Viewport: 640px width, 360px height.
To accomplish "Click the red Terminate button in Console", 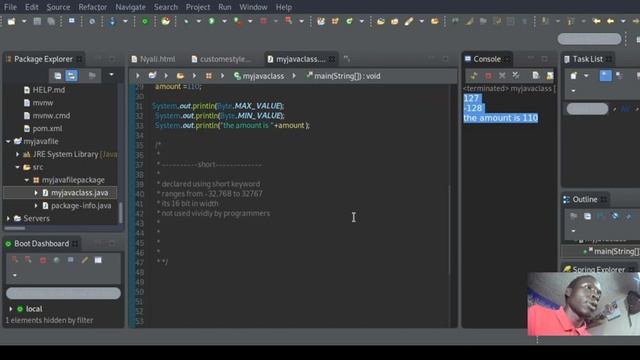I will click(488, 76).
